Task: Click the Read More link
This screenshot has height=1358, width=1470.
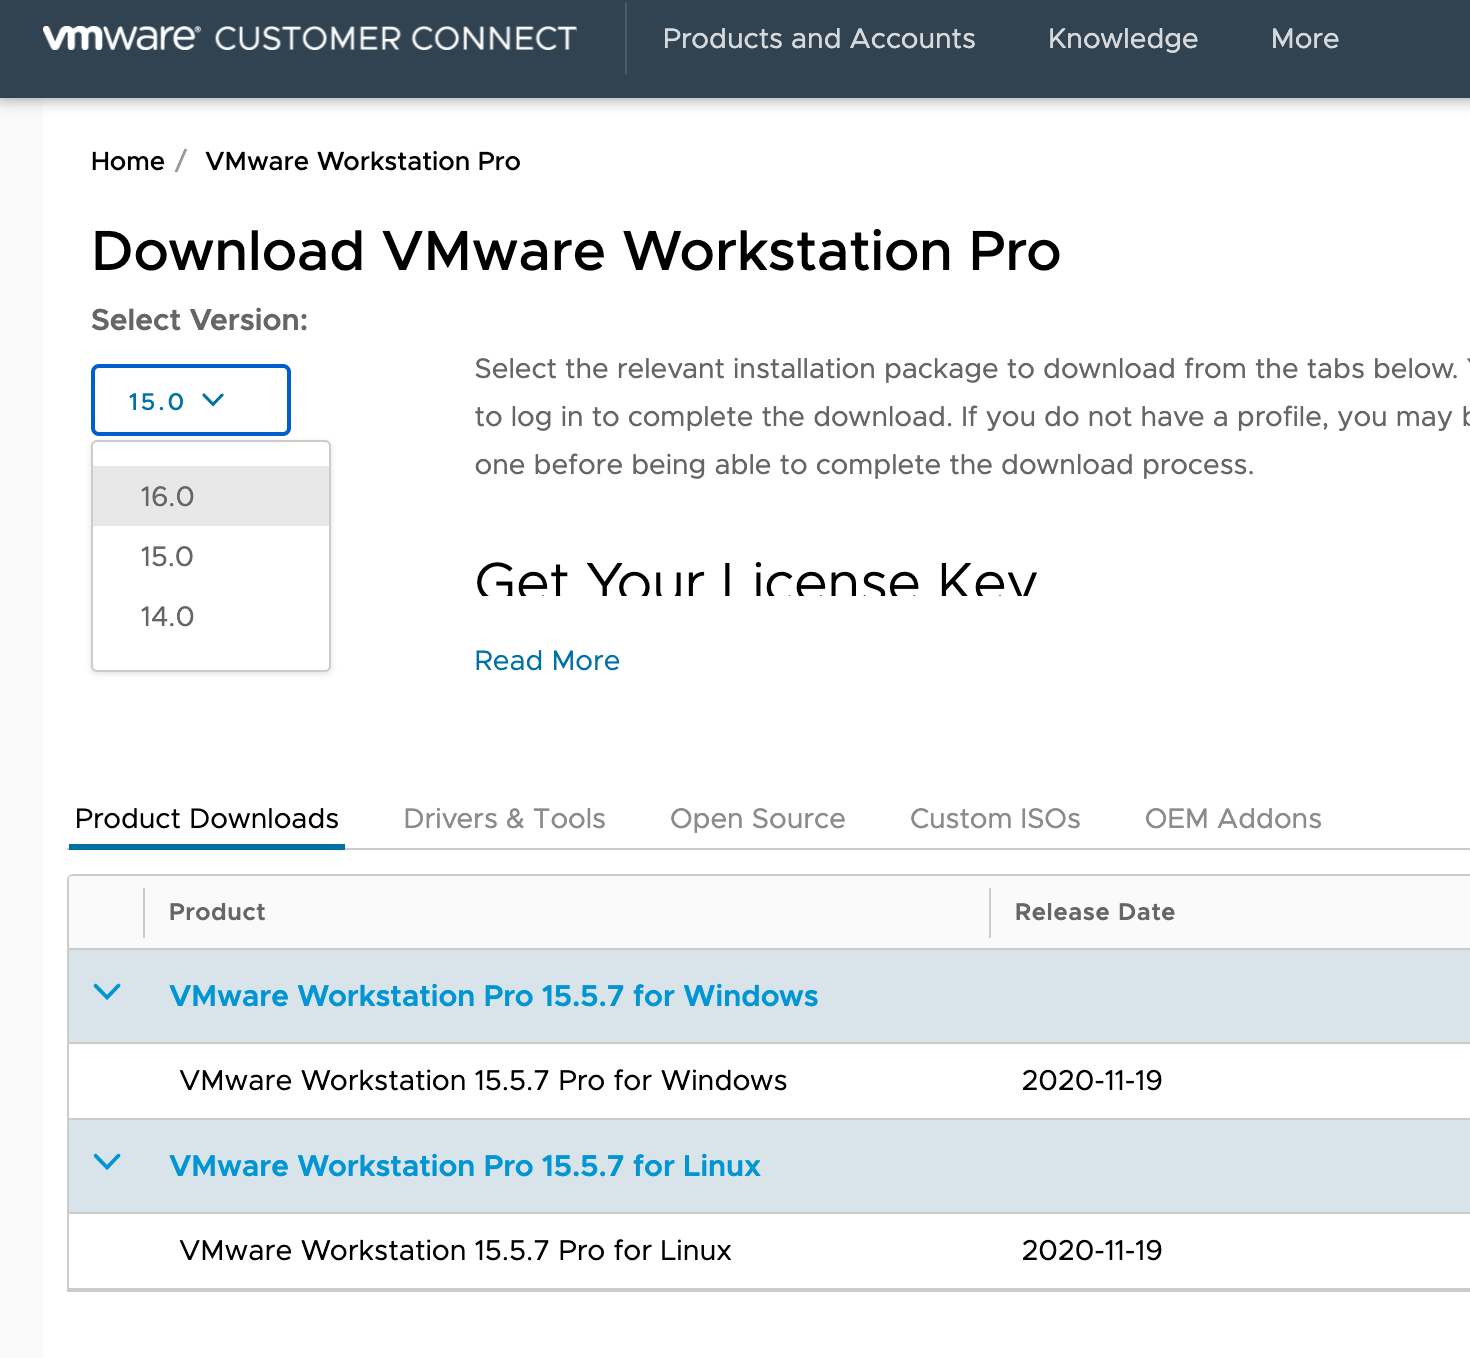Action: pos(547,660)
